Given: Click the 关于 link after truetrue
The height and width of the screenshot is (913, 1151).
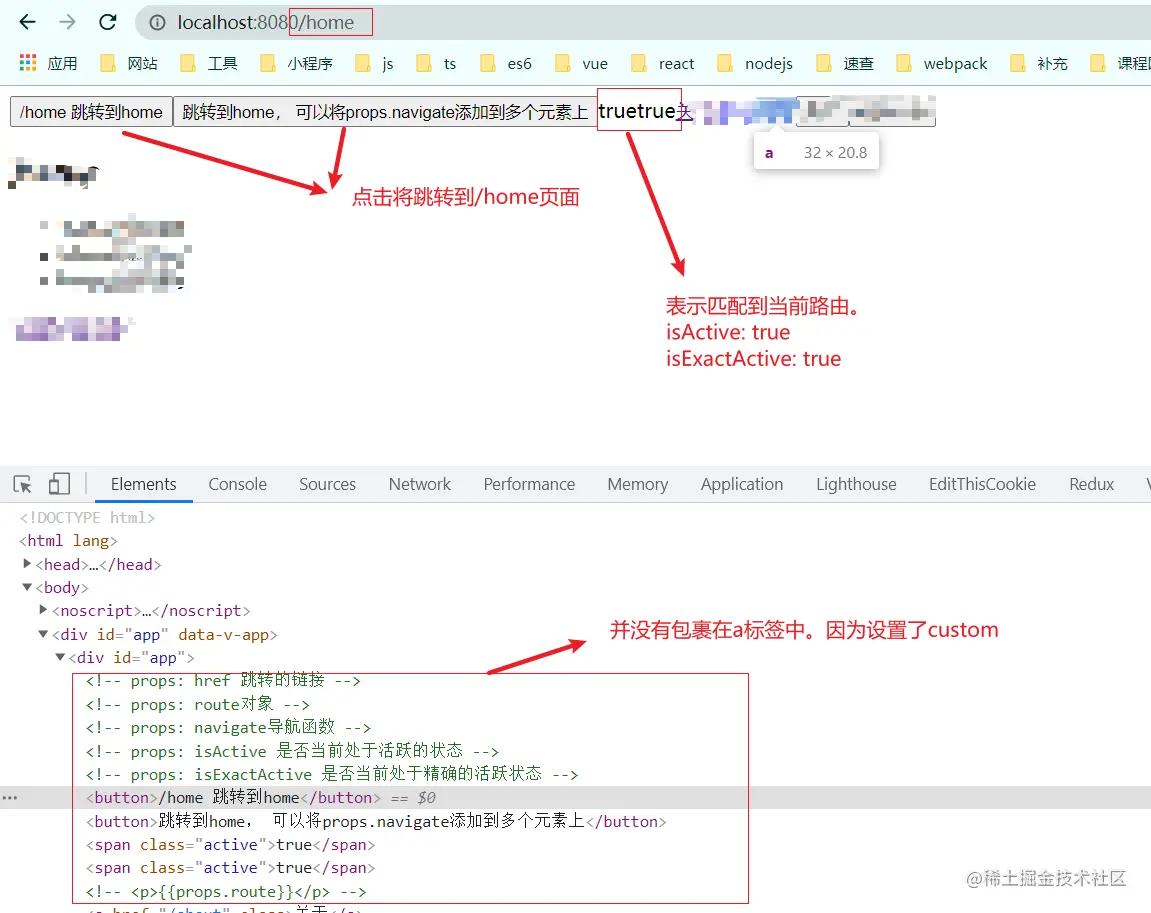Looking at the screenshot, I should point(684,112).
